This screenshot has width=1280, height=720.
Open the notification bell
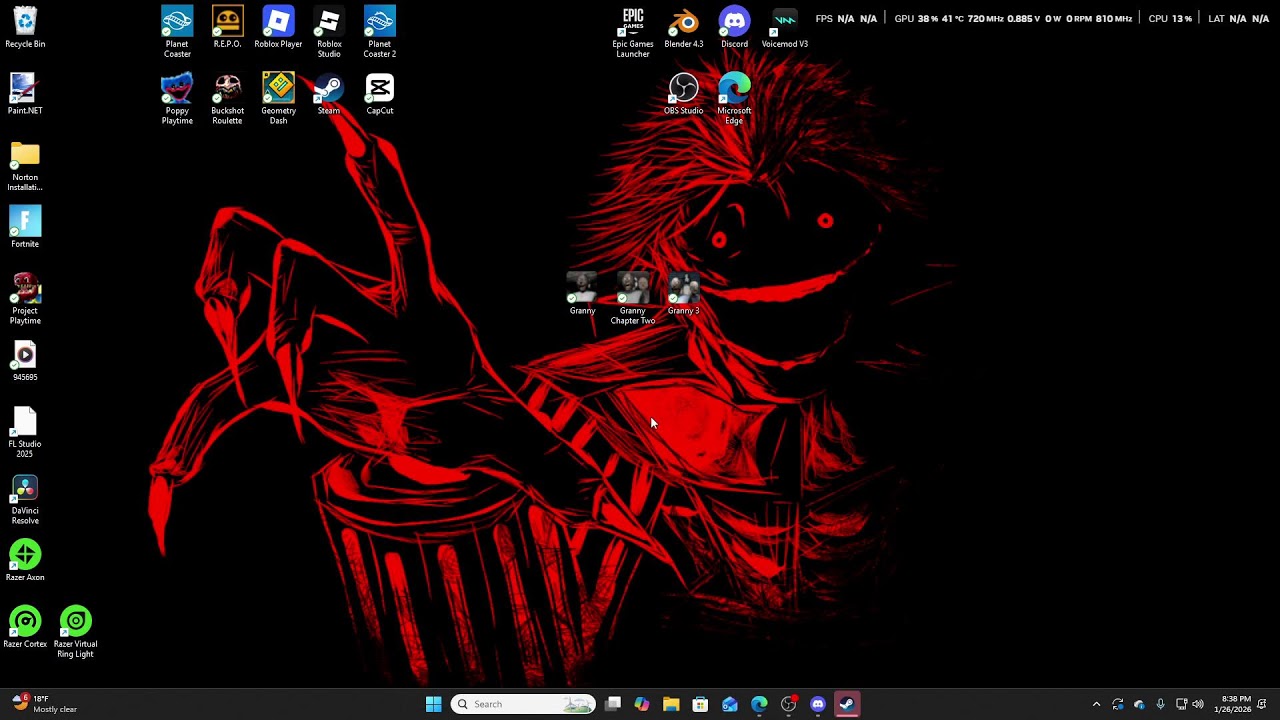(1263, 704)
